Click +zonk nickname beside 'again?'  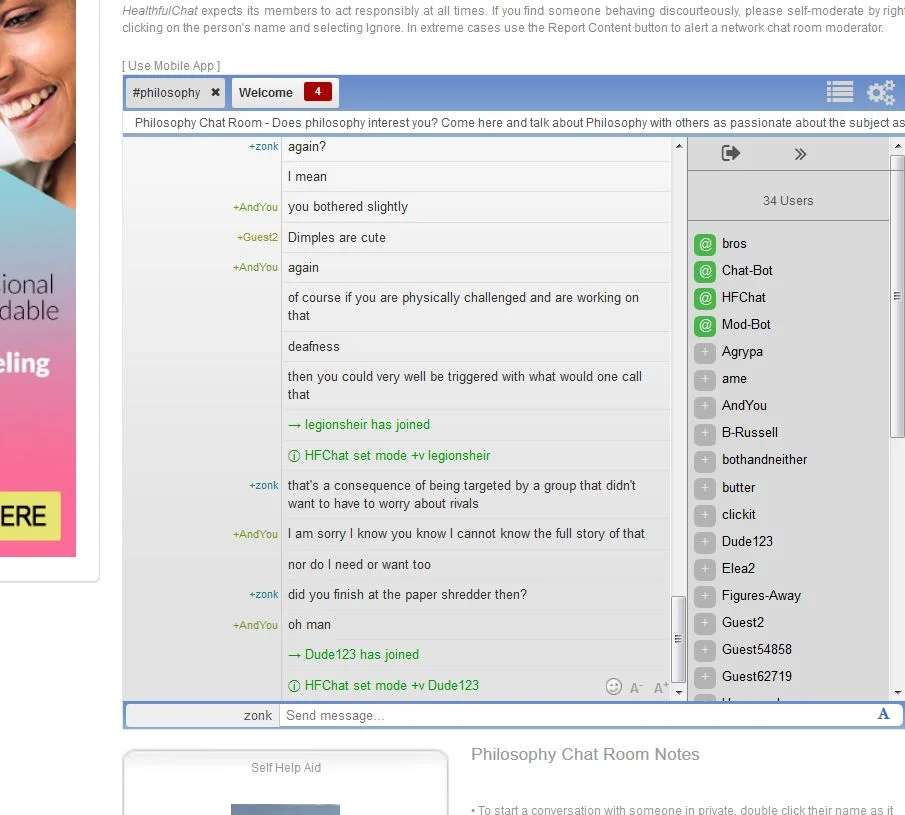click(264, 147)
